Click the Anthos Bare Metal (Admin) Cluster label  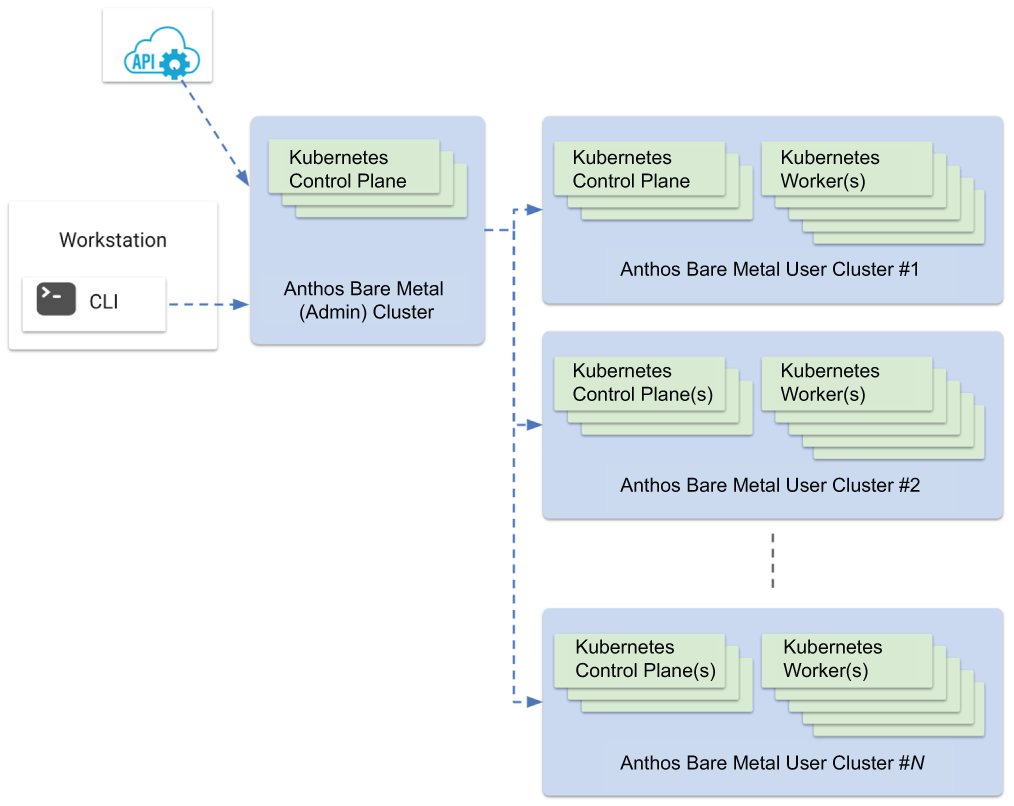tap(364, 300)
